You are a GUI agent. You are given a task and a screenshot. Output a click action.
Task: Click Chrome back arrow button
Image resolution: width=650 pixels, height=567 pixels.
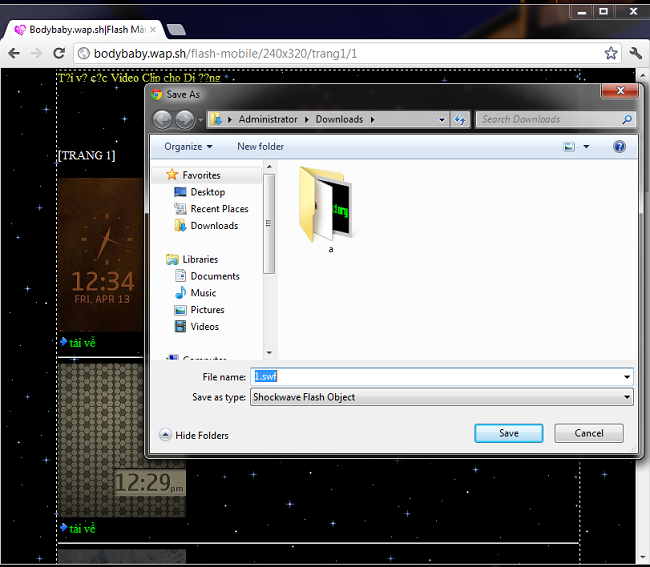point(14,53)
